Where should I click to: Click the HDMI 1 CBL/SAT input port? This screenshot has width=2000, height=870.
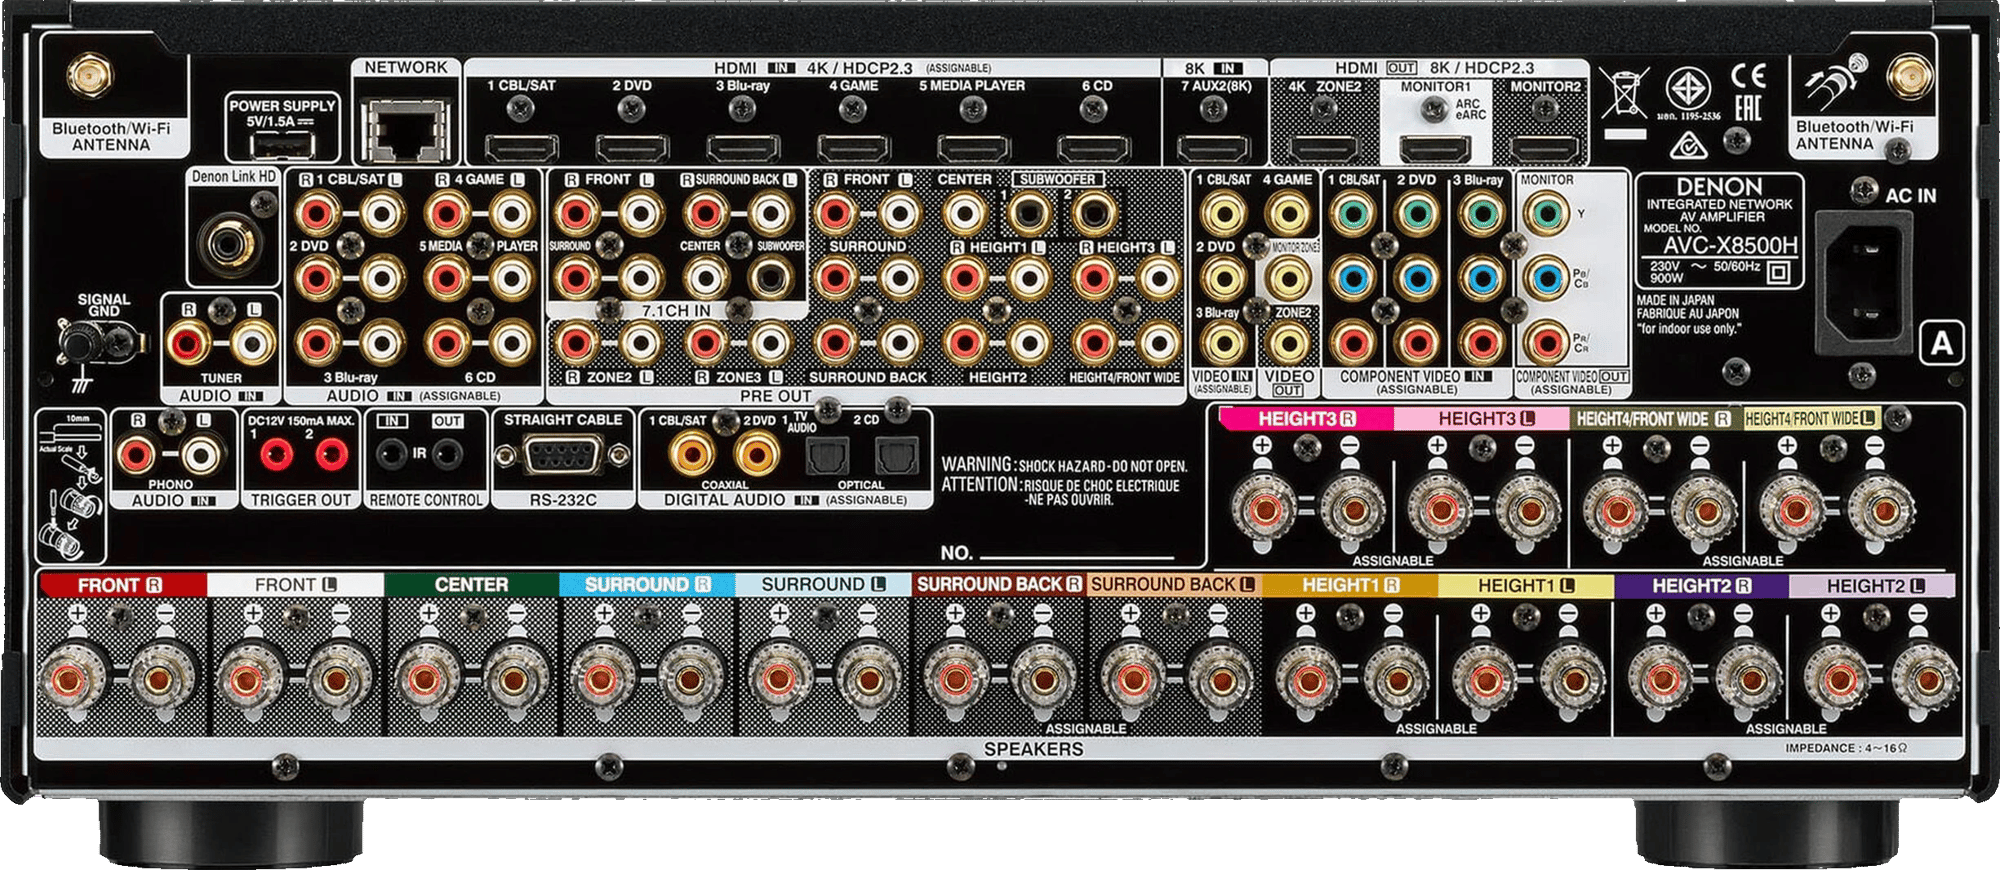pos(521,148)
